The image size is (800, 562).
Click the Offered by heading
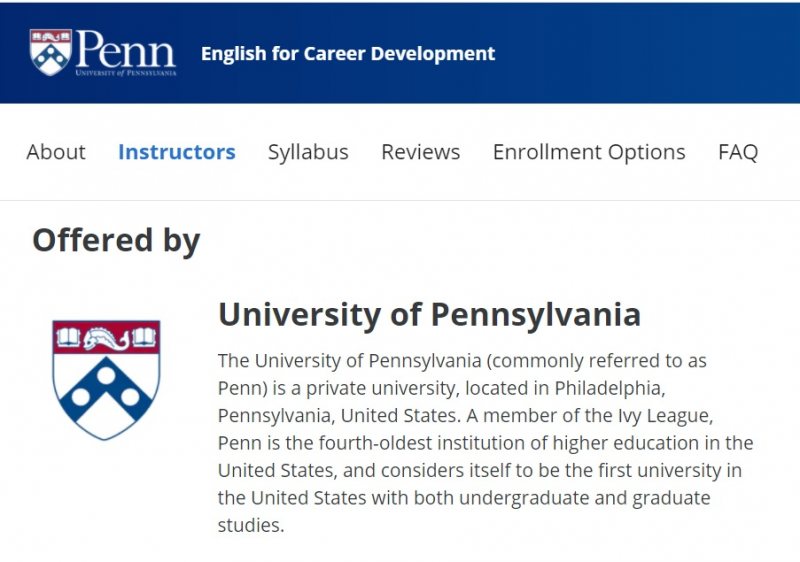click(116, 240)
